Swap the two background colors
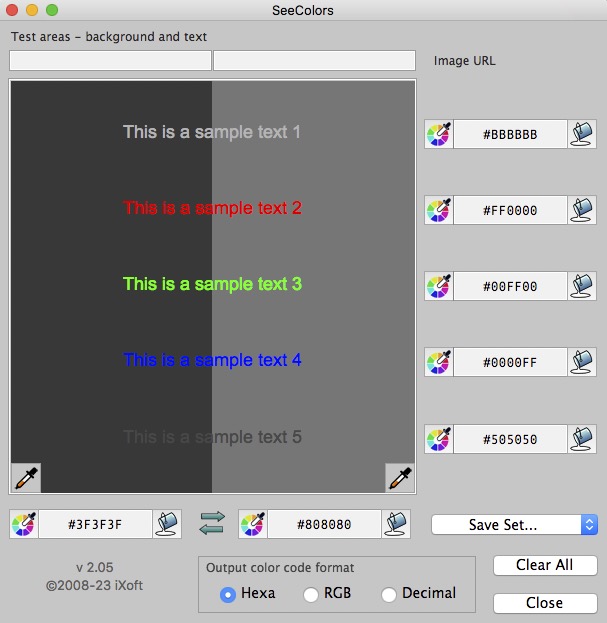607x623 pixels. tap(212, 523)
